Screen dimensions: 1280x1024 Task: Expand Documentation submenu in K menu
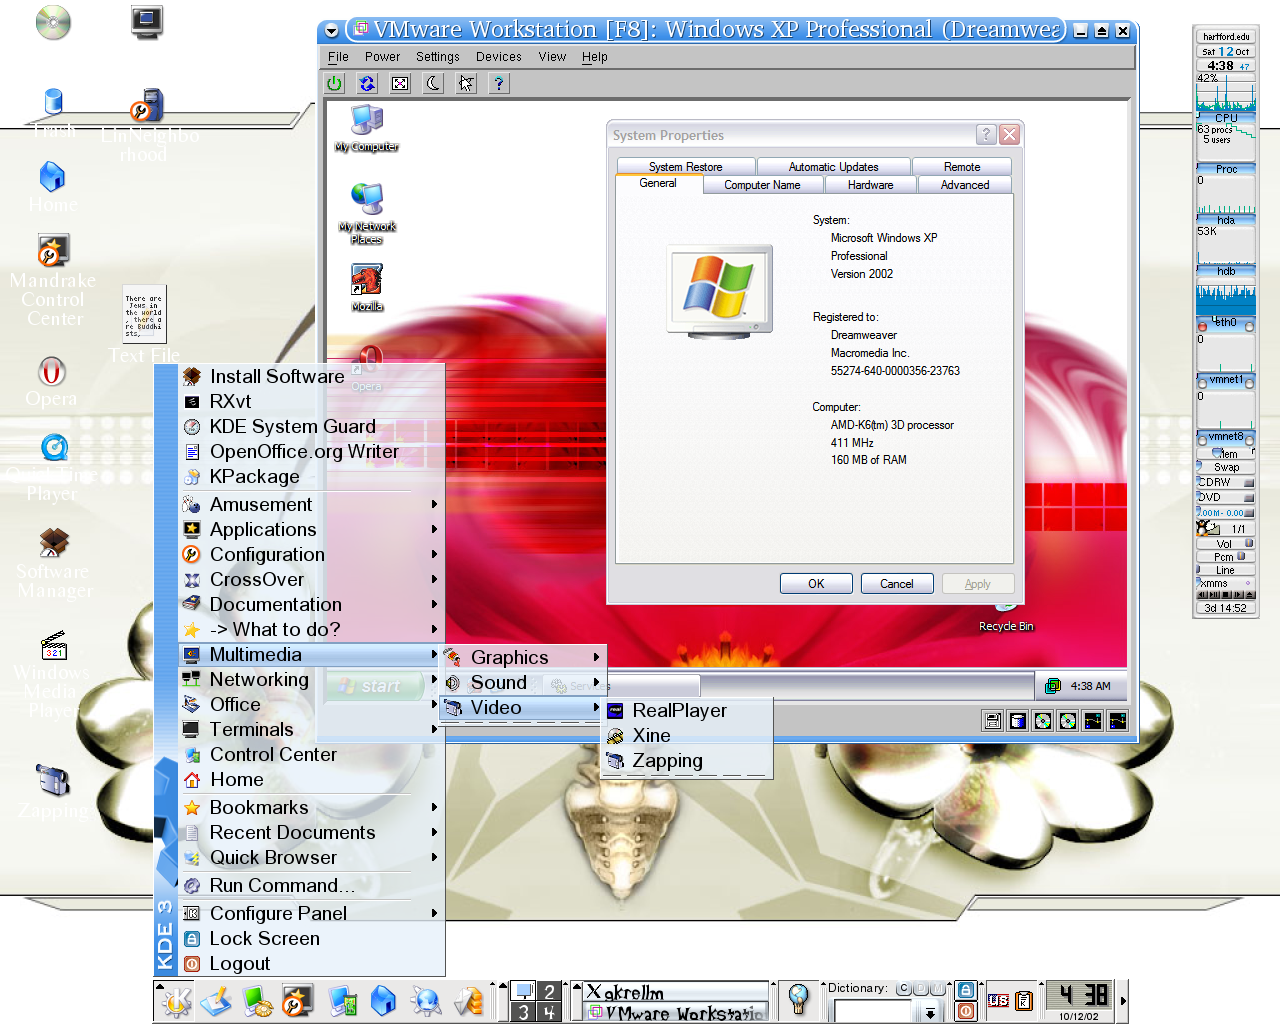(311, 604)
